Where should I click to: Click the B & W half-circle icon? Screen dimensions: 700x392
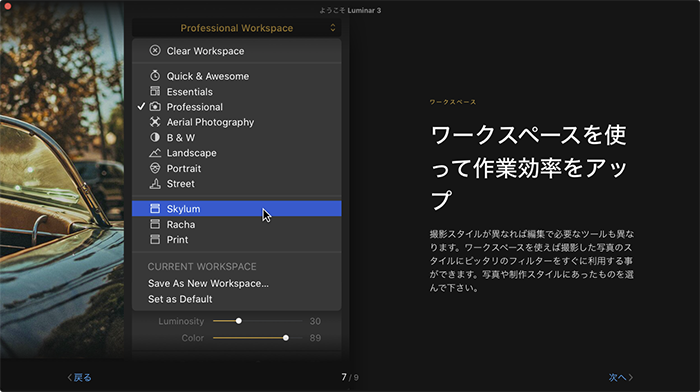[155, 137]
